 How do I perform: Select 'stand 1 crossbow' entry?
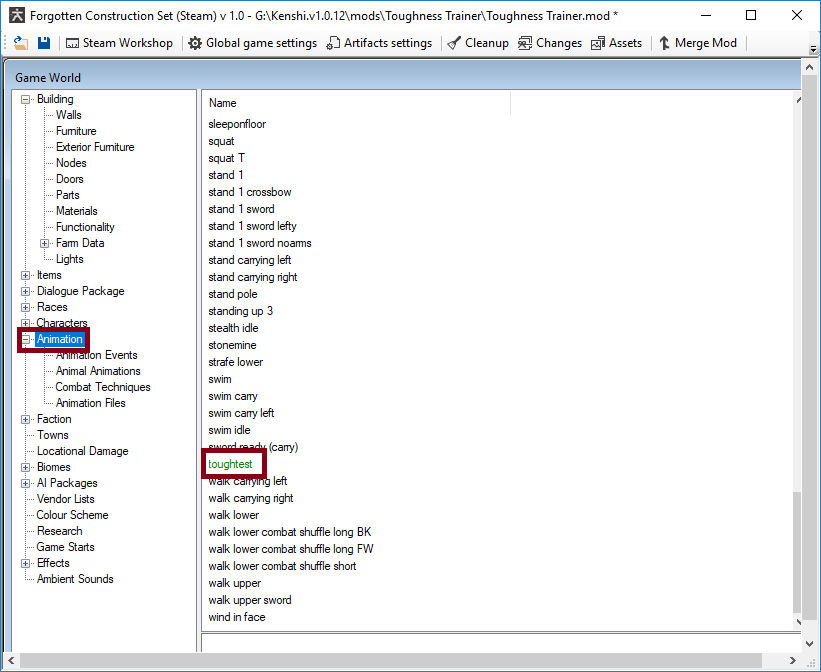tap(250, 192)
